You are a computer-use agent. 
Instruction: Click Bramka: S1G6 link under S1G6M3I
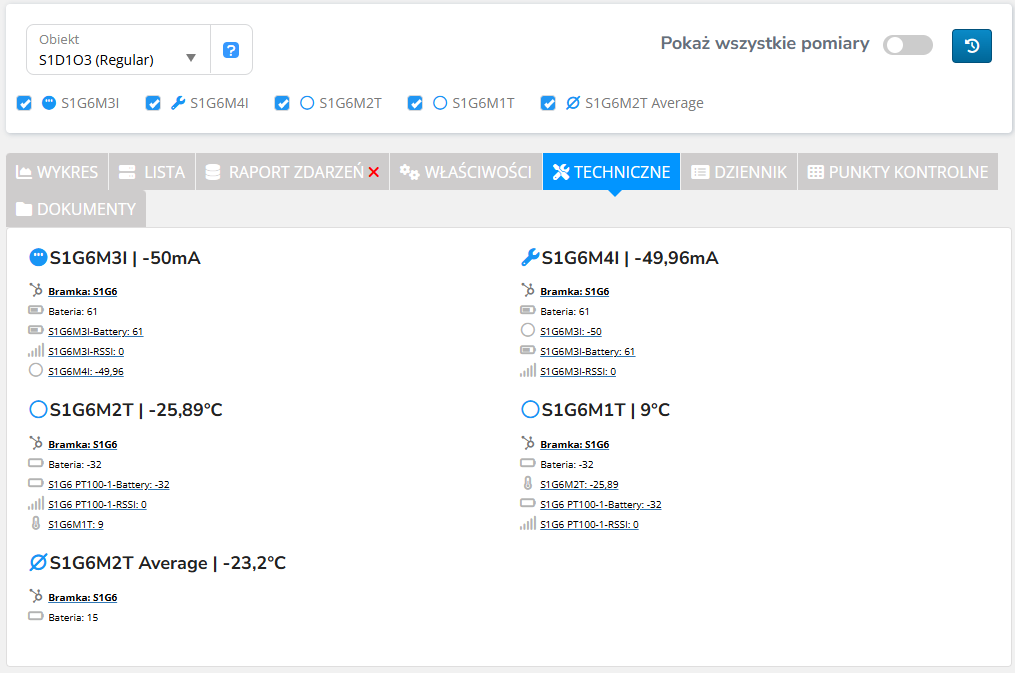click(83, 292)
